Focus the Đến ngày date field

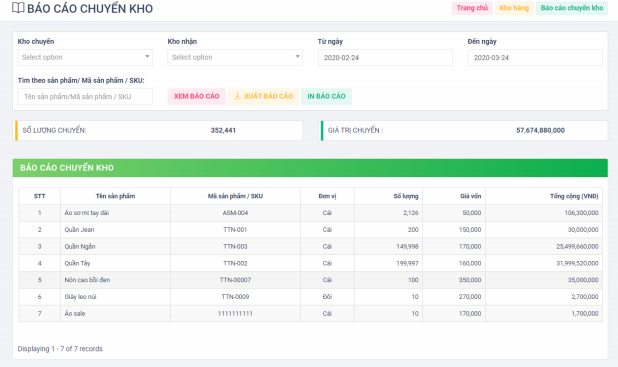[x=535, y=58]
